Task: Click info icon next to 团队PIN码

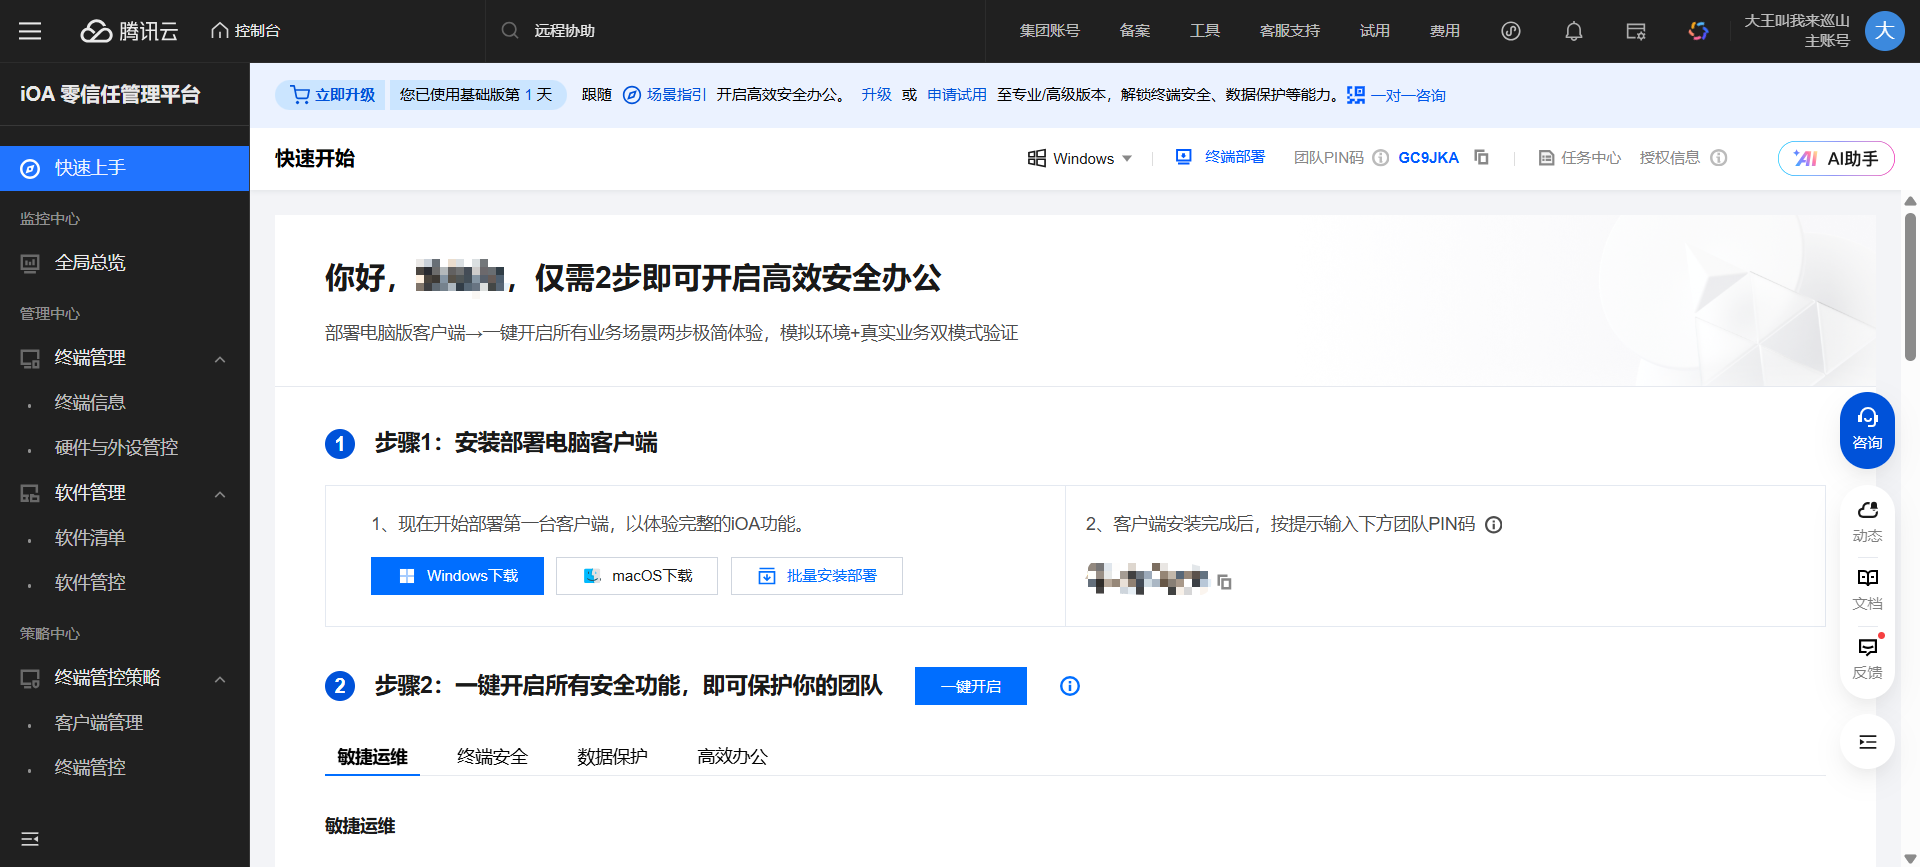Action: coord(1381,158)
